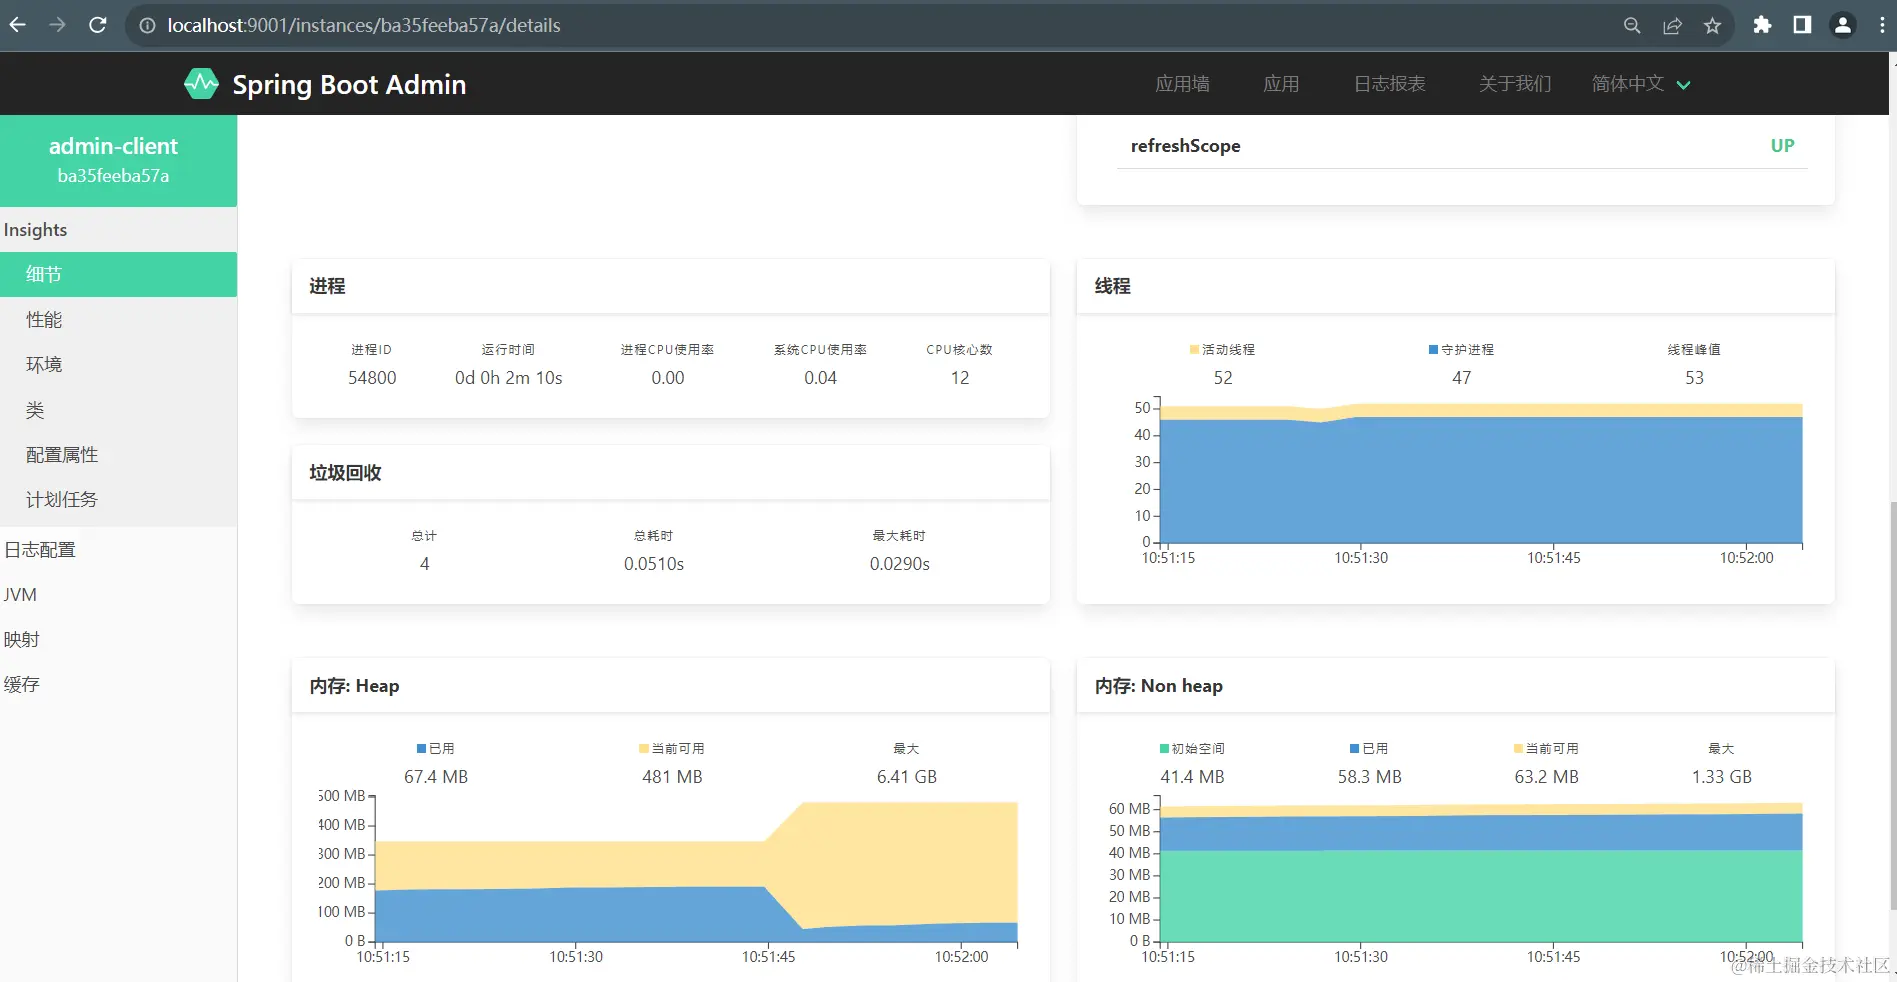This screenshot has width=1897, height=982.
Task: Open the browser profile avatar menu
Action: 1842,25
